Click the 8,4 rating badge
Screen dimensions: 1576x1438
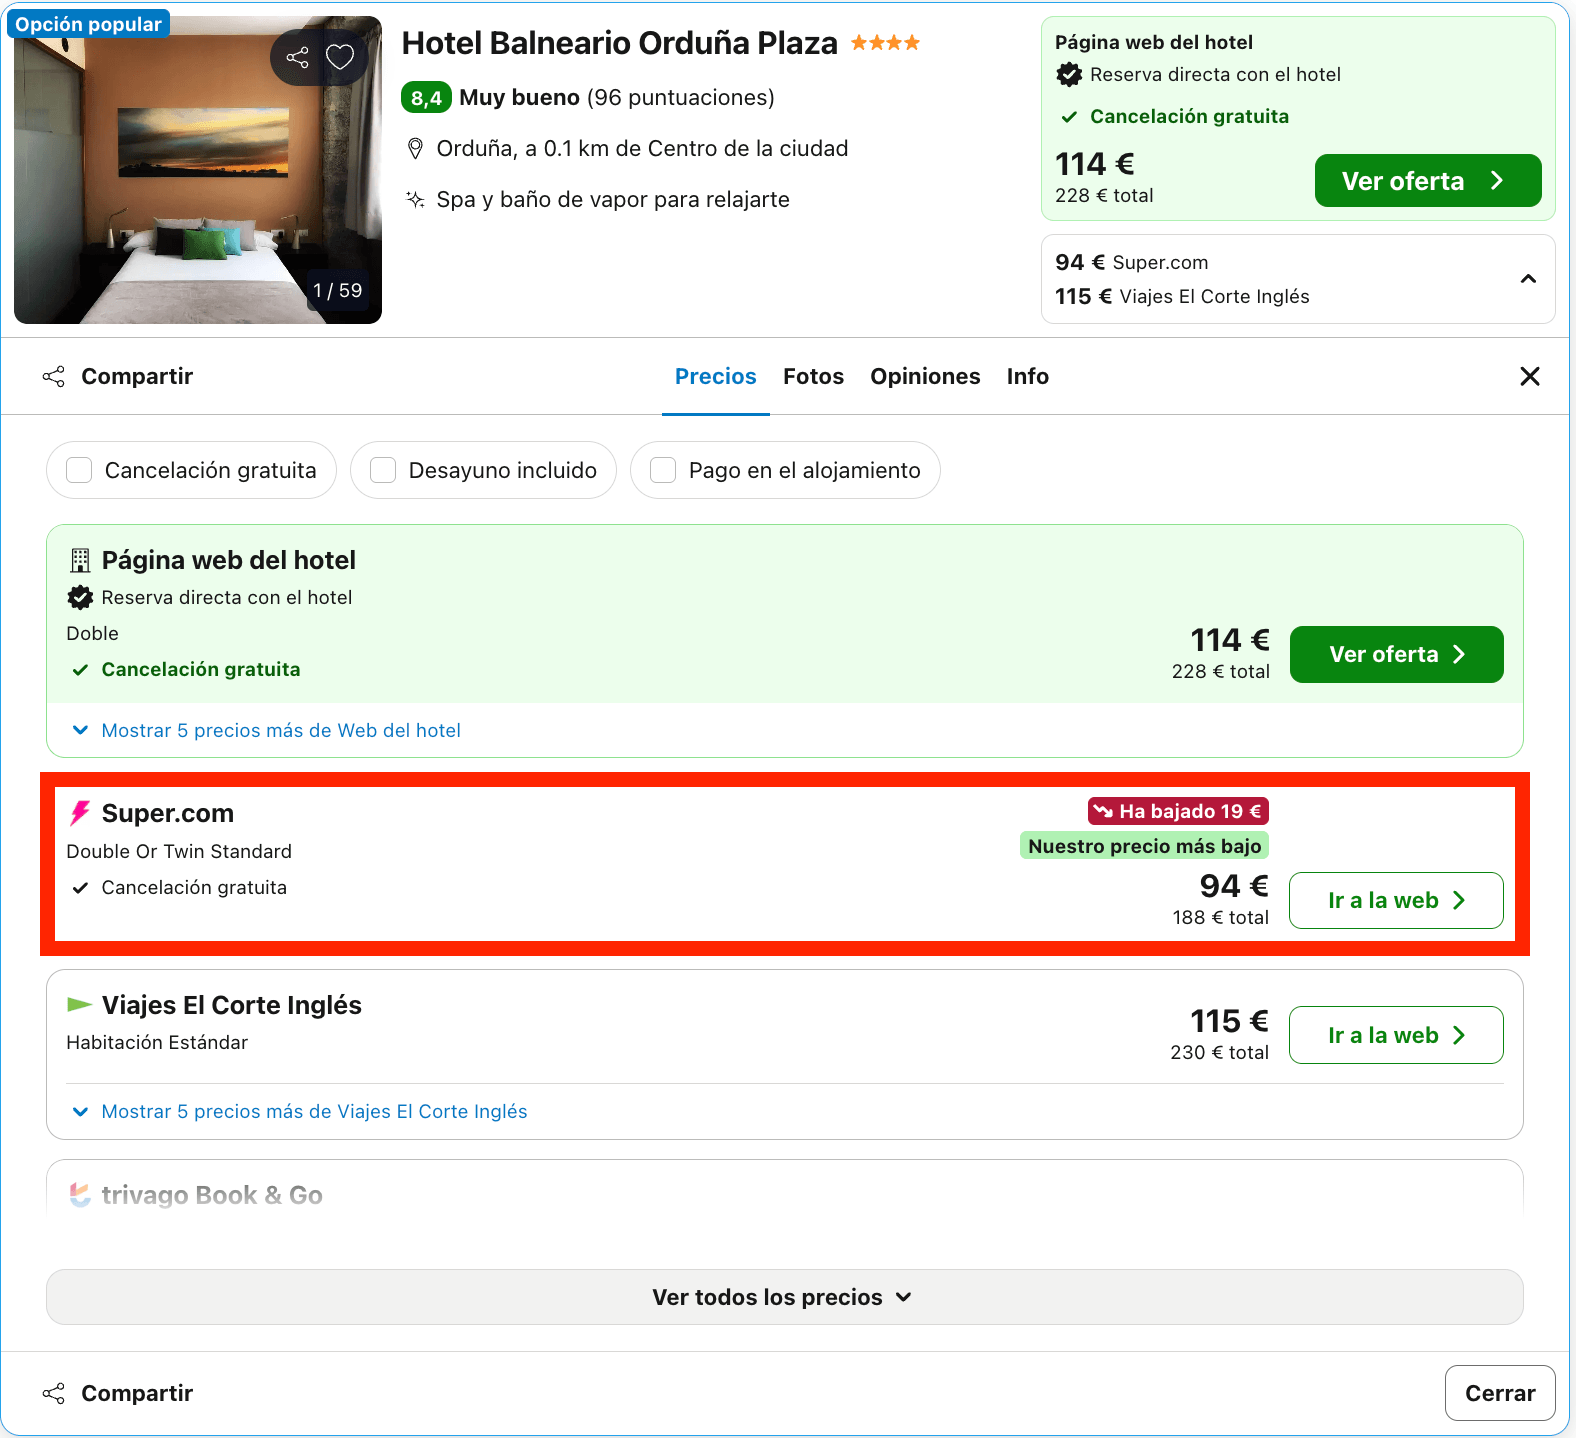tap(426, 98)
